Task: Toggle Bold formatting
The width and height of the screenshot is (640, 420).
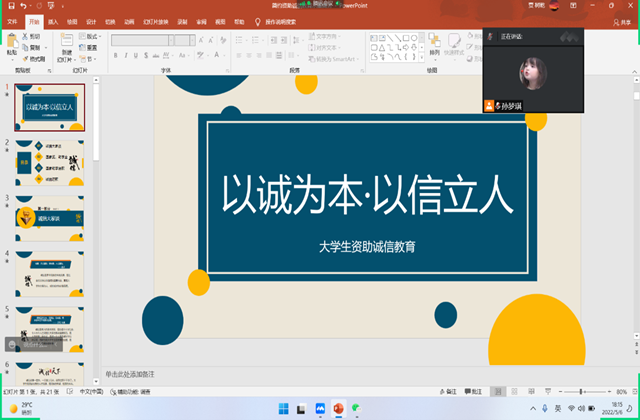Action: point(116,54)
